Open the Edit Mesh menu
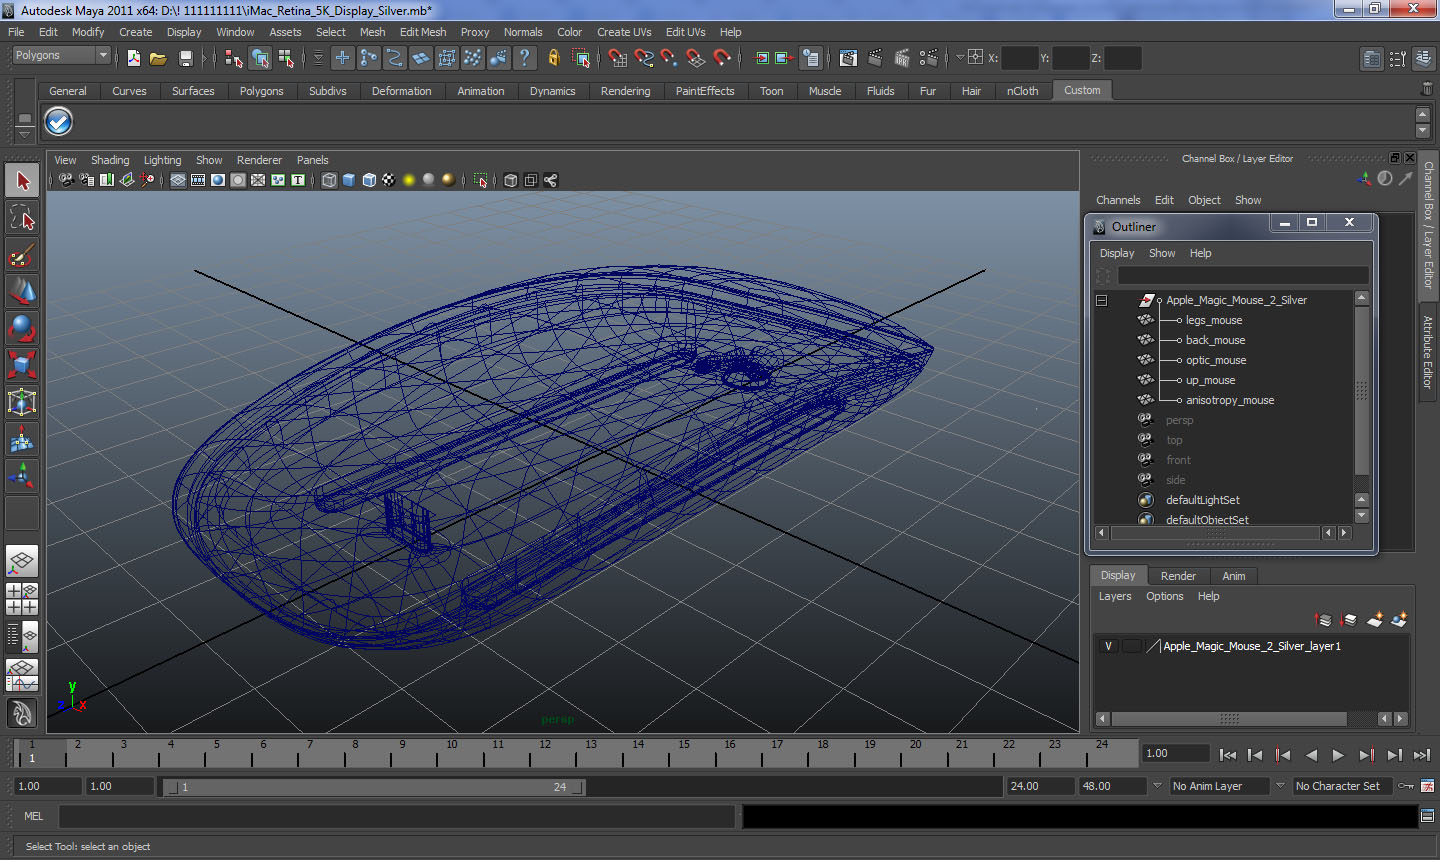 423,32
